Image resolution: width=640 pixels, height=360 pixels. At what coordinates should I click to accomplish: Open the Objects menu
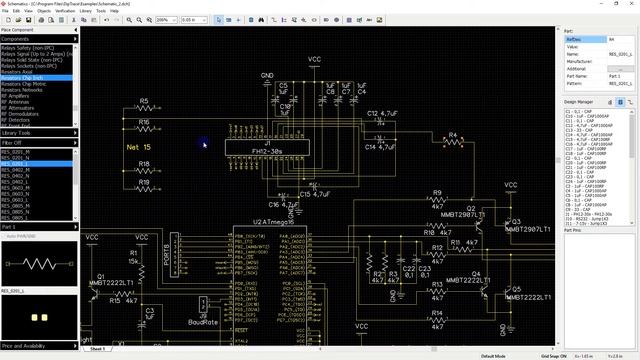[x=44, y=11]
